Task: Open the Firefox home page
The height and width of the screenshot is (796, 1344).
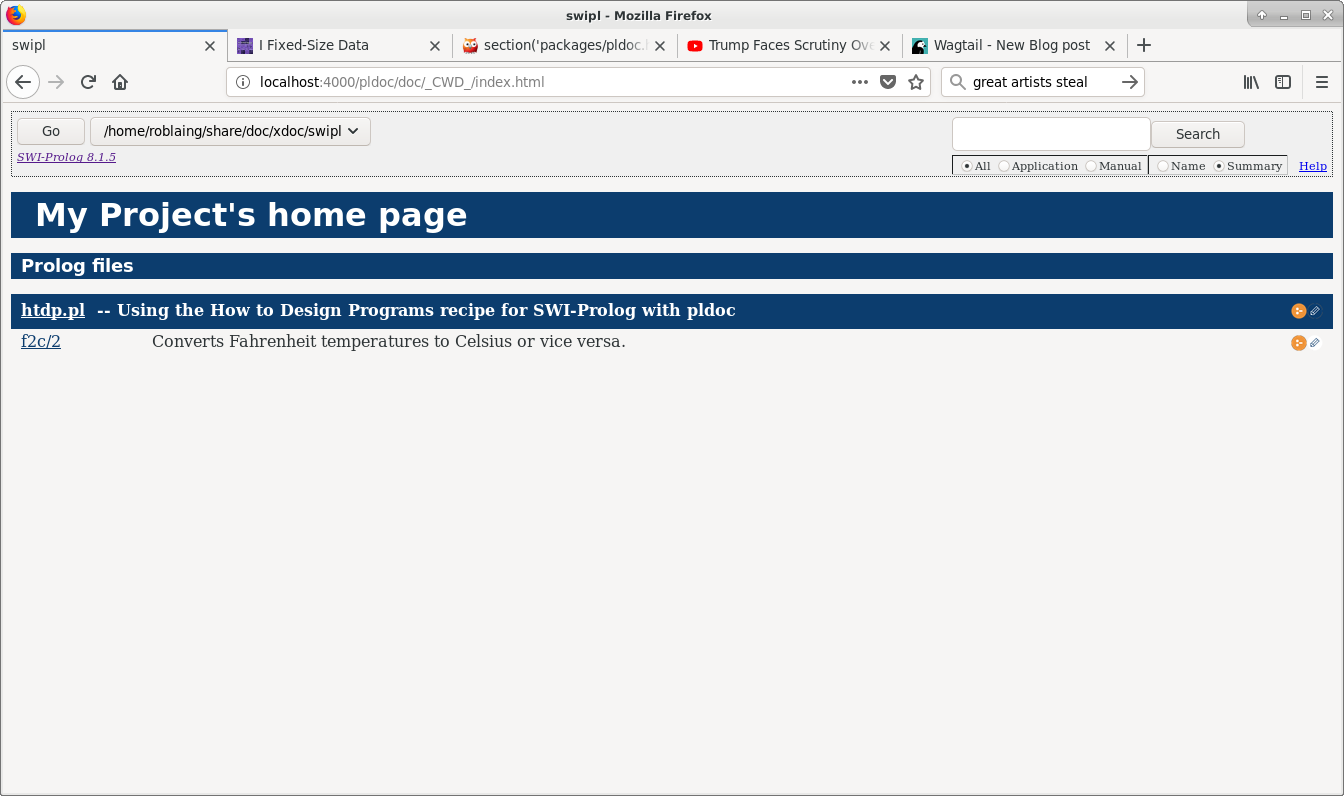Action: [x=120, y=82]
